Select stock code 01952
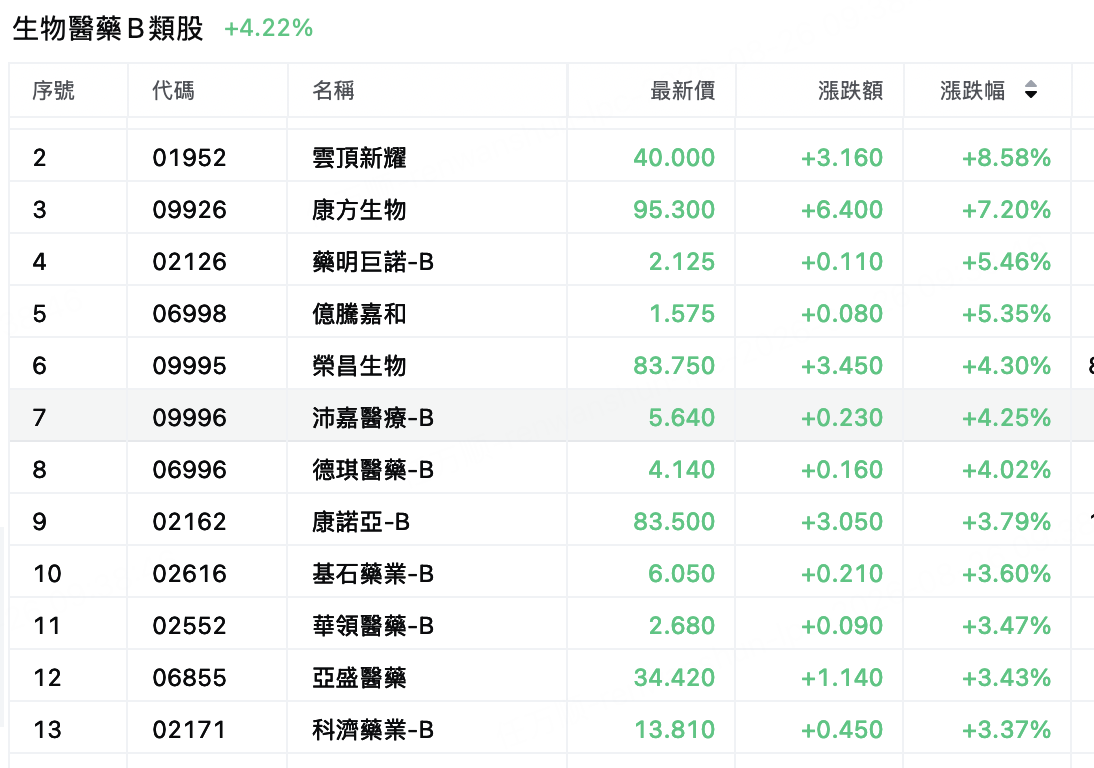 [189, 158]
